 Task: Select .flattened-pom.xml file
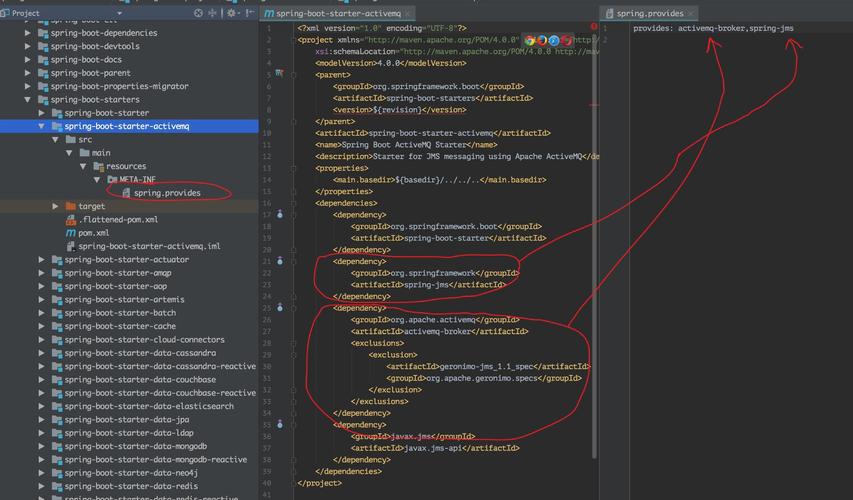point(118,220)
